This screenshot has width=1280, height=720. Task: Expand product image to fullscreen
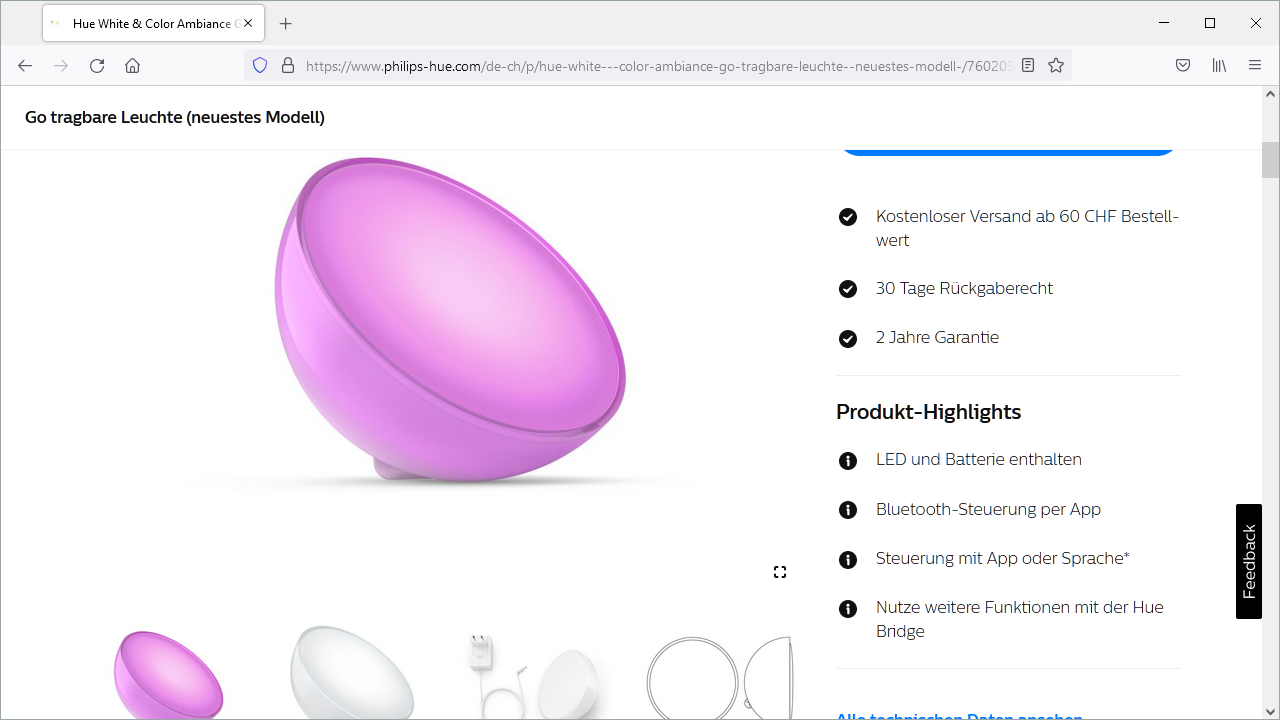tap(780, 572)
